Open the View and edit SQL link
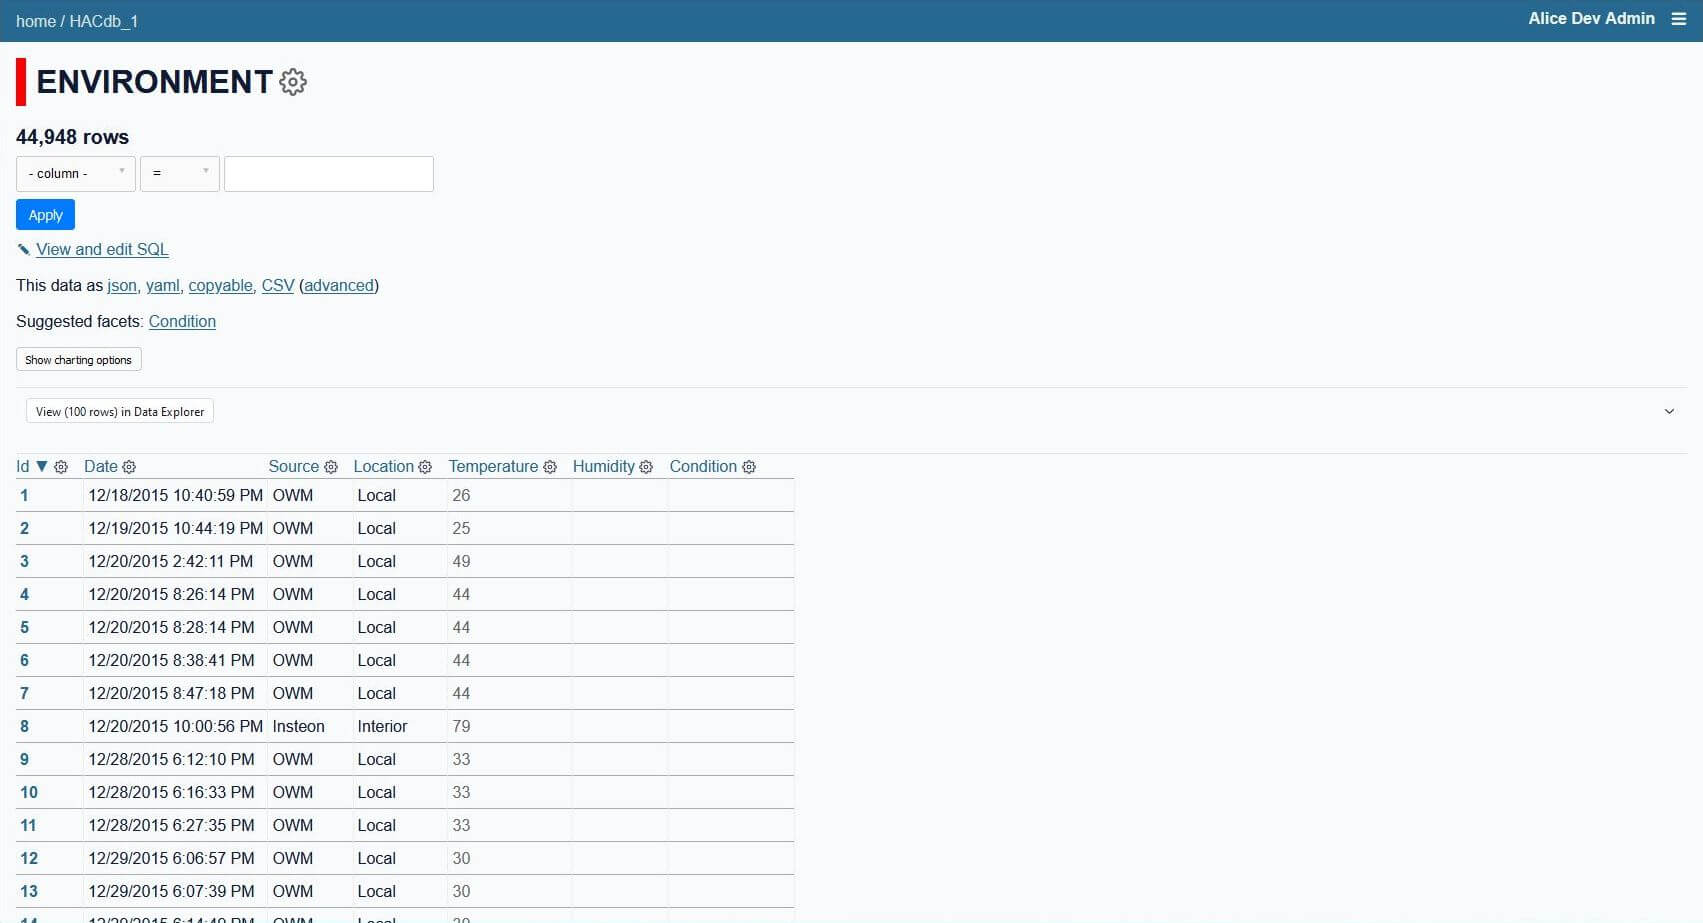The height and width of the screenshot is (923, 1703). 102,250
